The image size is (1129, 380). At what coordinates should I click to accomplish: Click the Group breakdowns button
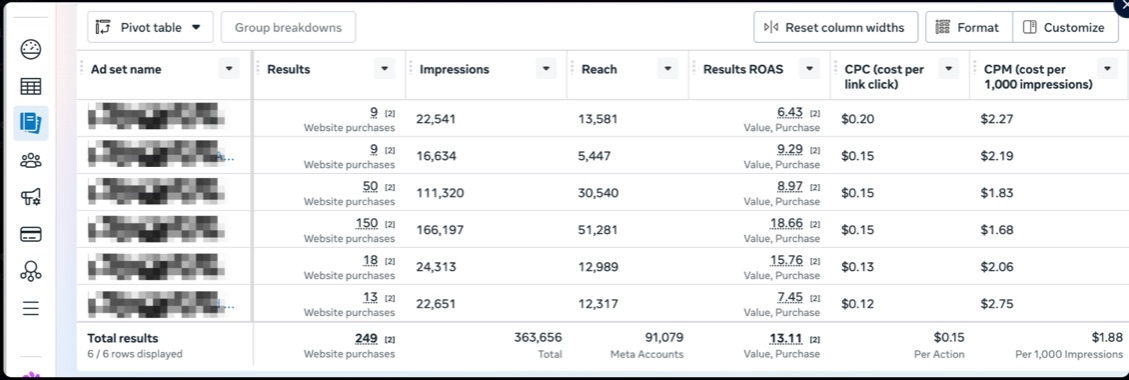288,27
